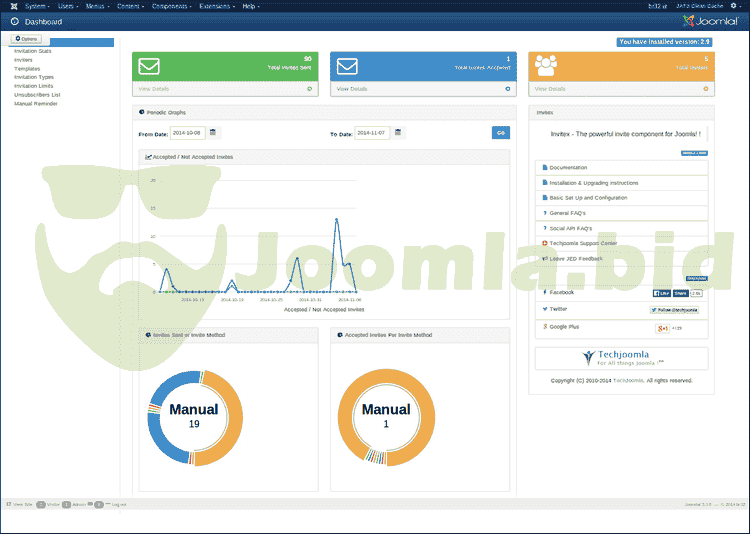This screenshot has height=534, width=750.
Task: Go to Manual Reminder in the sidebar
Action: tap(35, 103)
